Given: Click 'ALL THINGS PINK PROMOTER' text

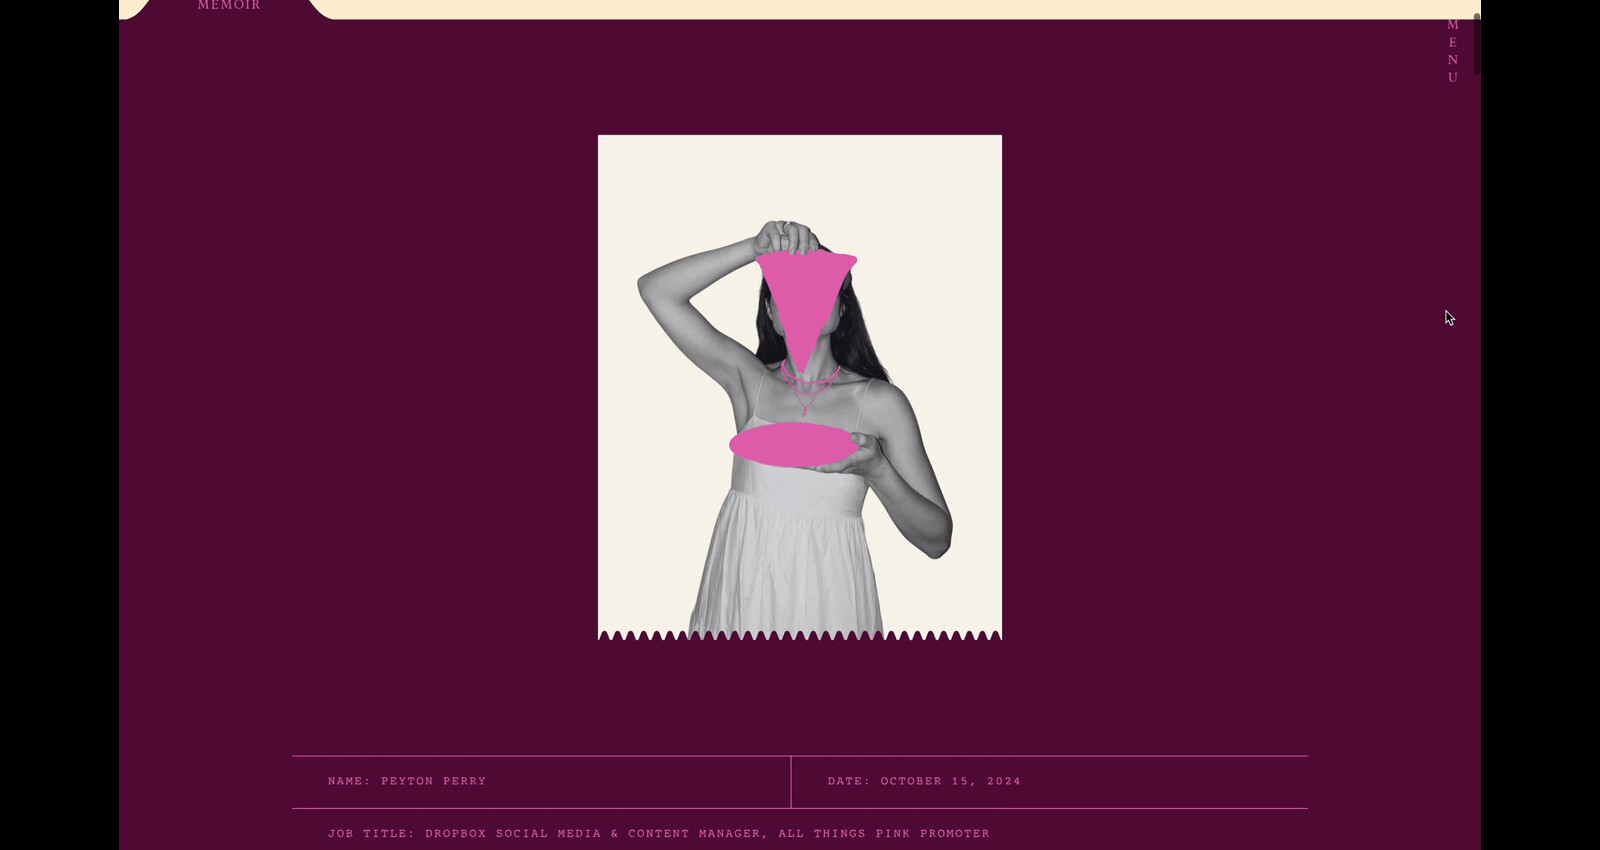Looking at the screenshot, I should tap(884, 833).
